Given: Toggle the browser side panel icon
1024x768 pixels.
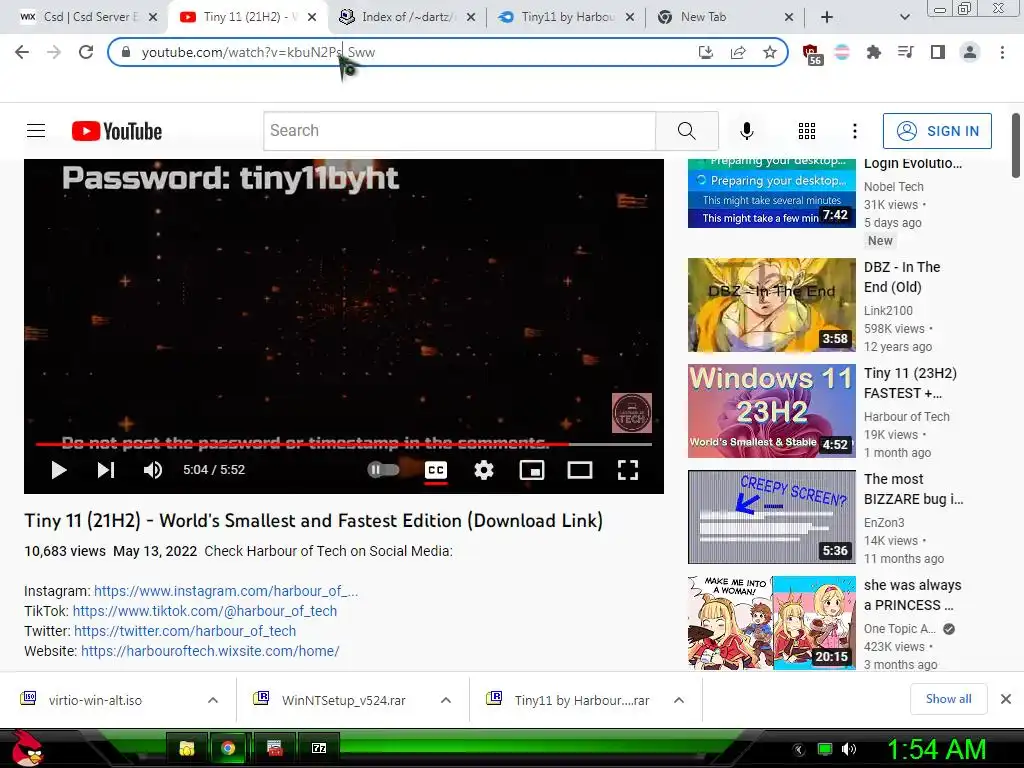Looking at the screenshot, I should tap(938, 52).
